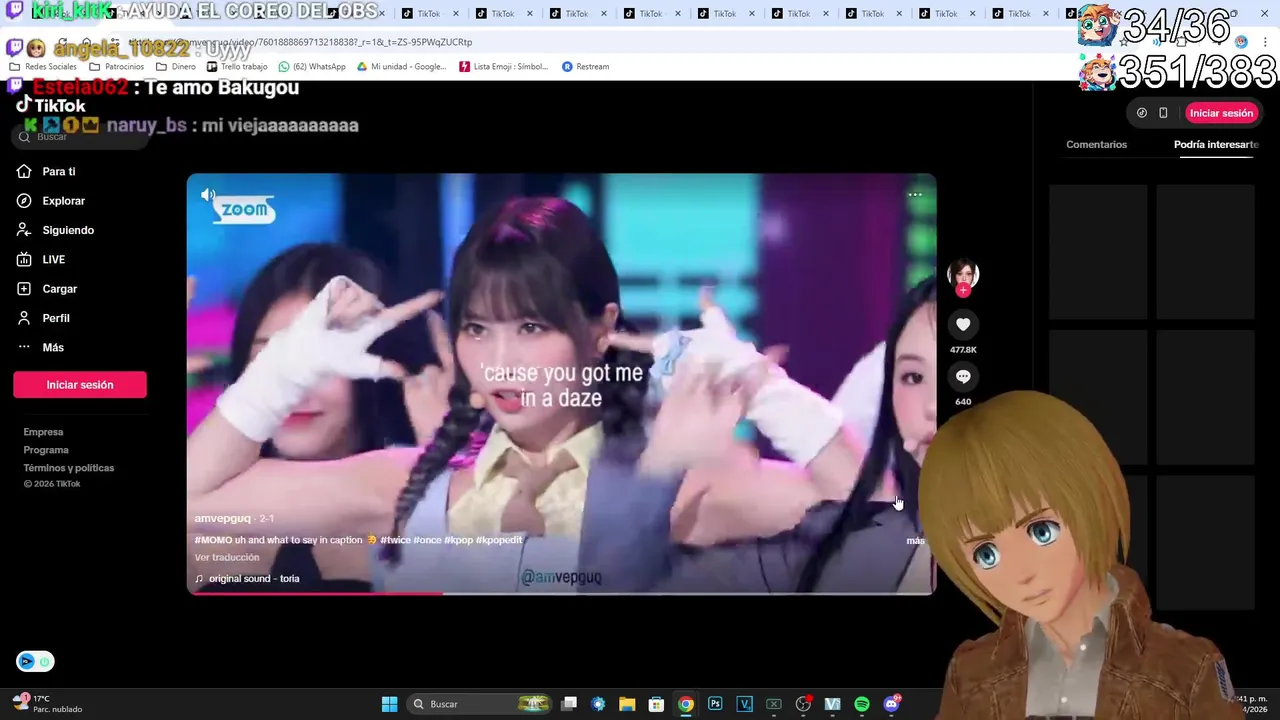Click the phone app icon in header
The height and width of the screenshot is (720, 1280).
tap(1163, 113)
